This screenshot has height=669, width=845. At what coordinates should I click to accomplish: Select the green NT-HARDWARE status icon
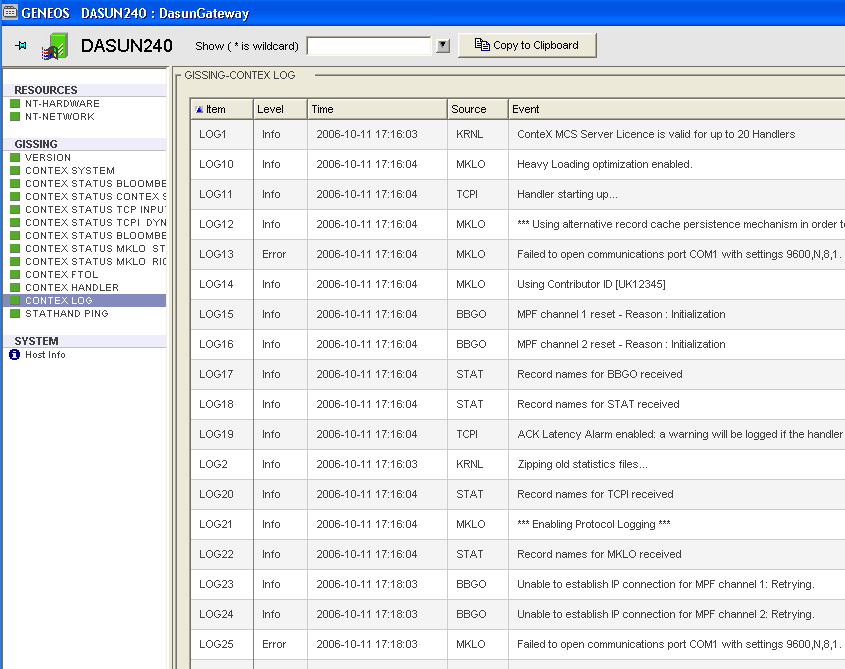pyautogui.click(x=15, y=104)
